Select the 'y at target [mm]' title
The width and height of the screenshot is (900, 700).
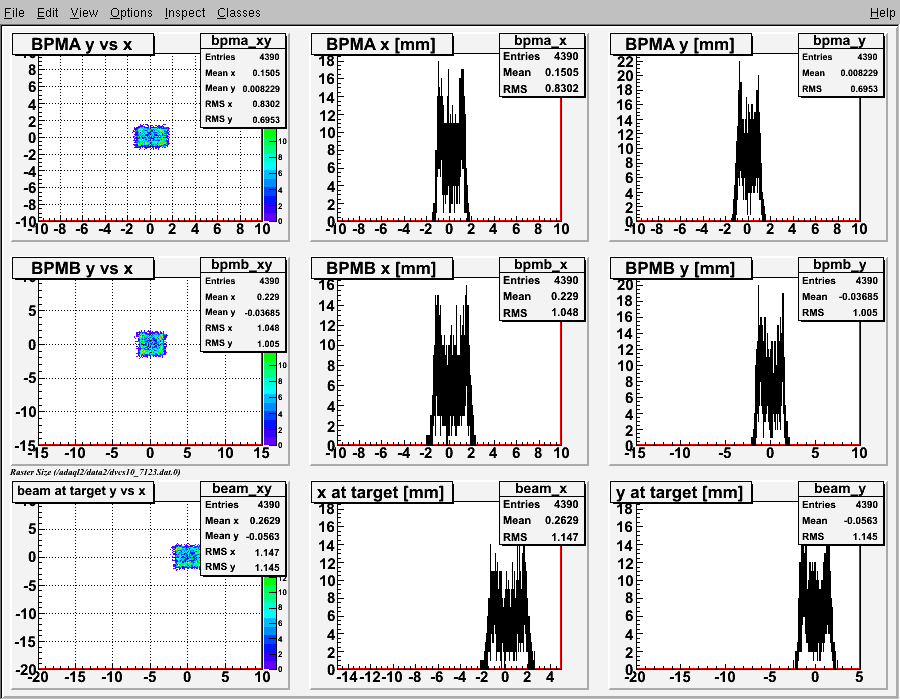point(681,492)
